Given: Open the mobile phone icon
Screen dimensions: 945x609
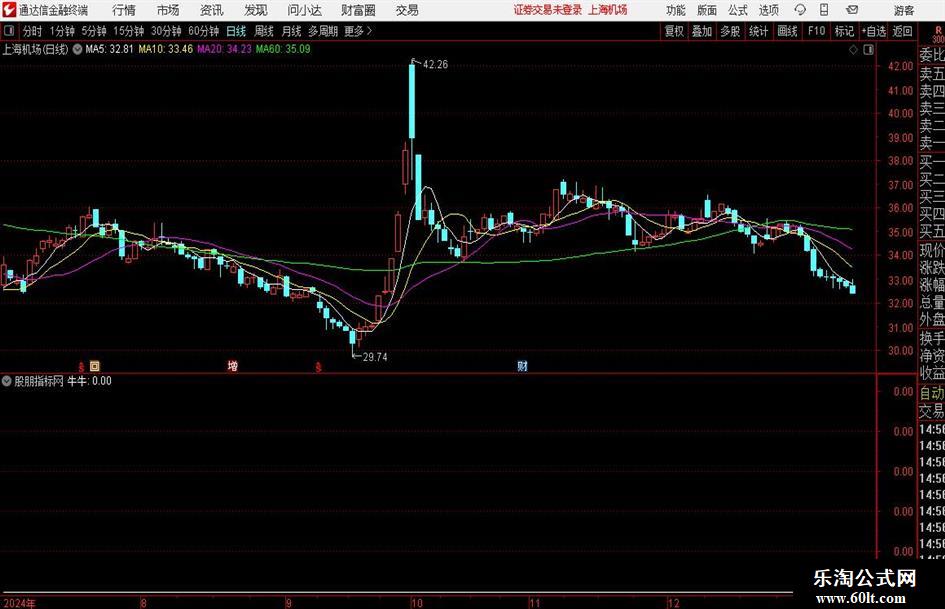Looking at the screenshot, I should tap(824, 10).
